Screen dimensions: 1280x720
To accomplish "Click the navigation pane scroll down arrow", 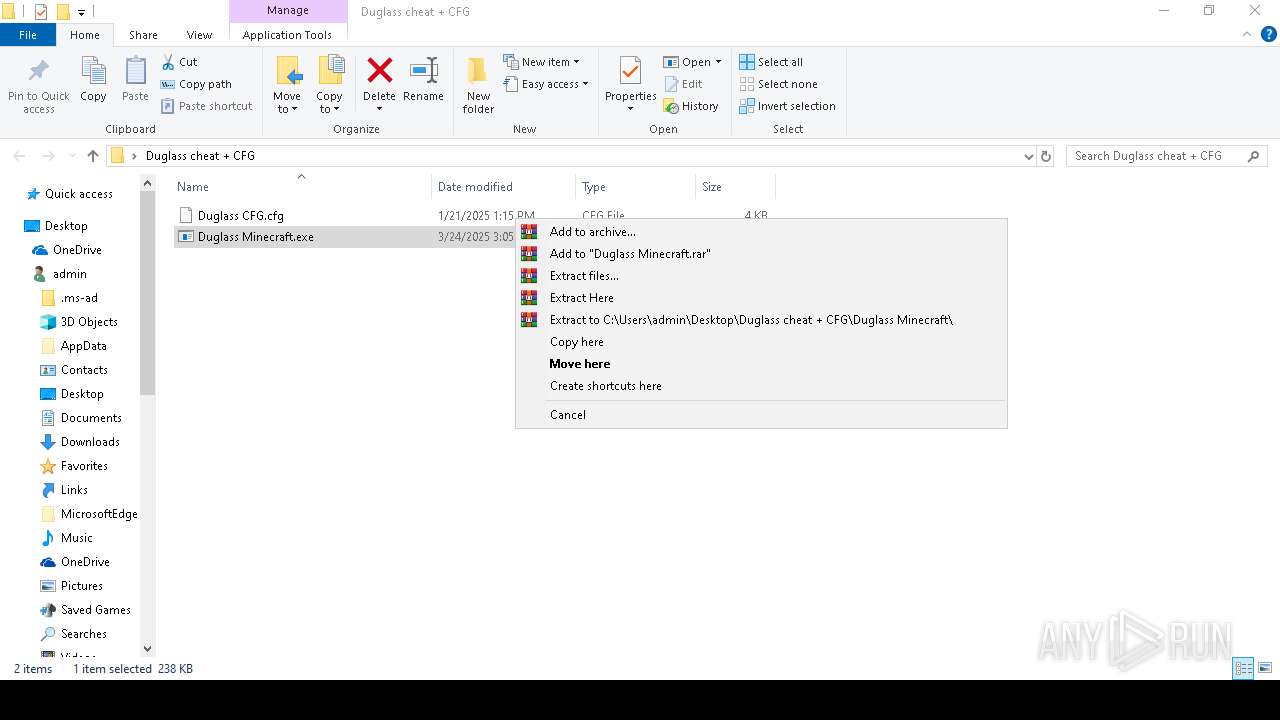I will tap(148, 648).
